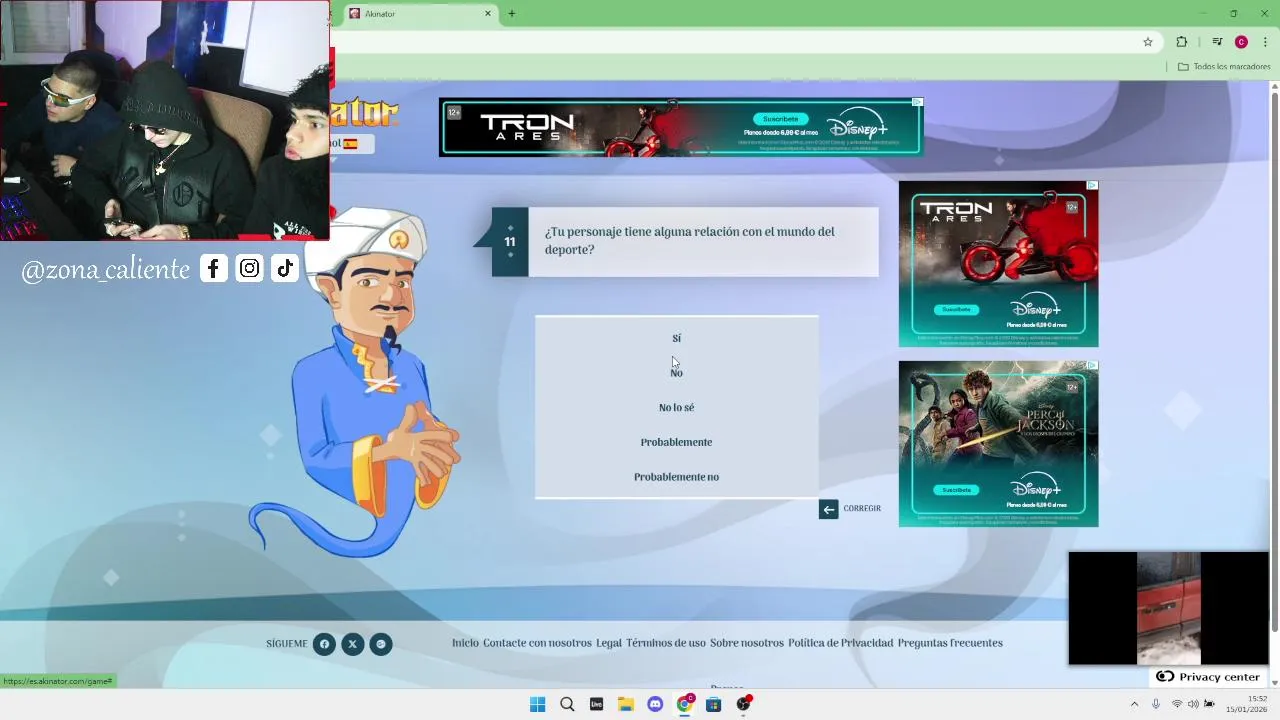1280x720 pixels.
Task: Open Discord from the taskbar
Action: [655, 704]
